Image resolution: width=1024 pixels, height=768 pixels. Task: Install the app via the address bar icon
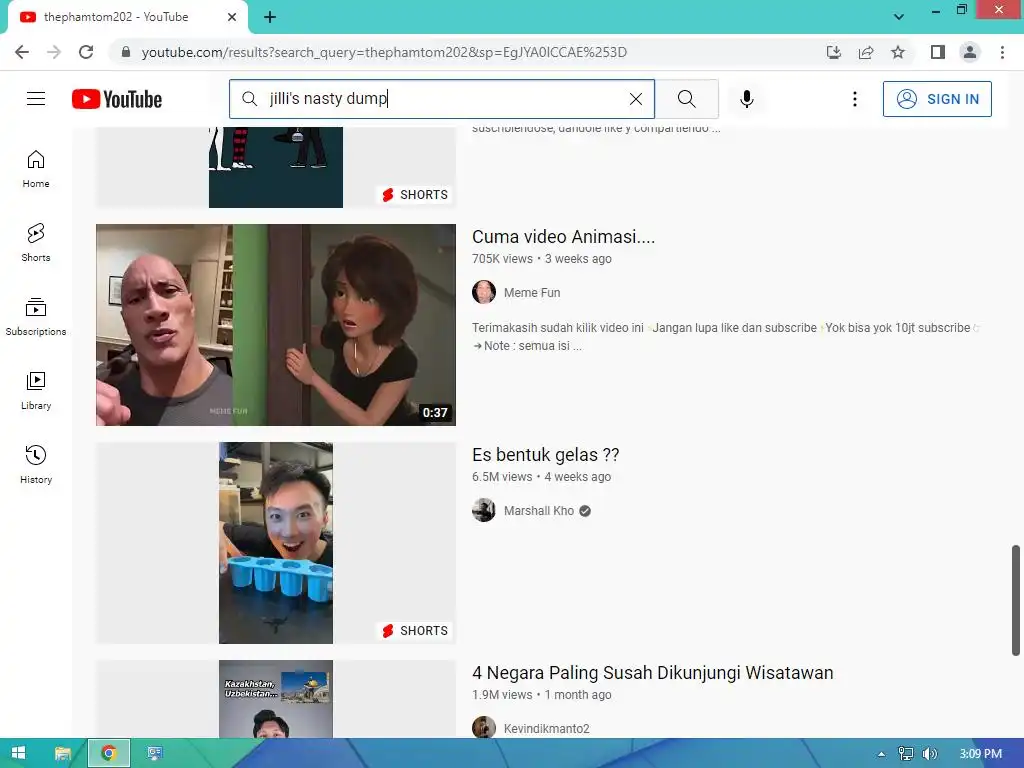833,52
